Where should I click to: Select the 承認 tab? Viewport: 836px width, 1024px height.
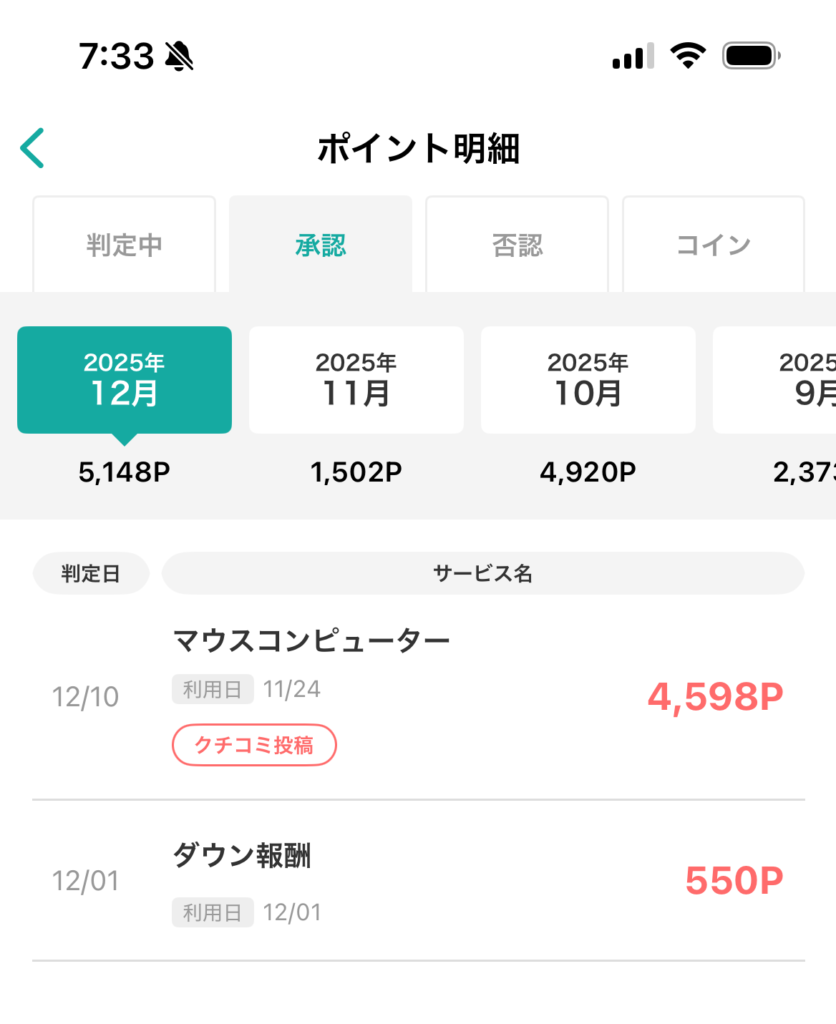tap(320, 245)
